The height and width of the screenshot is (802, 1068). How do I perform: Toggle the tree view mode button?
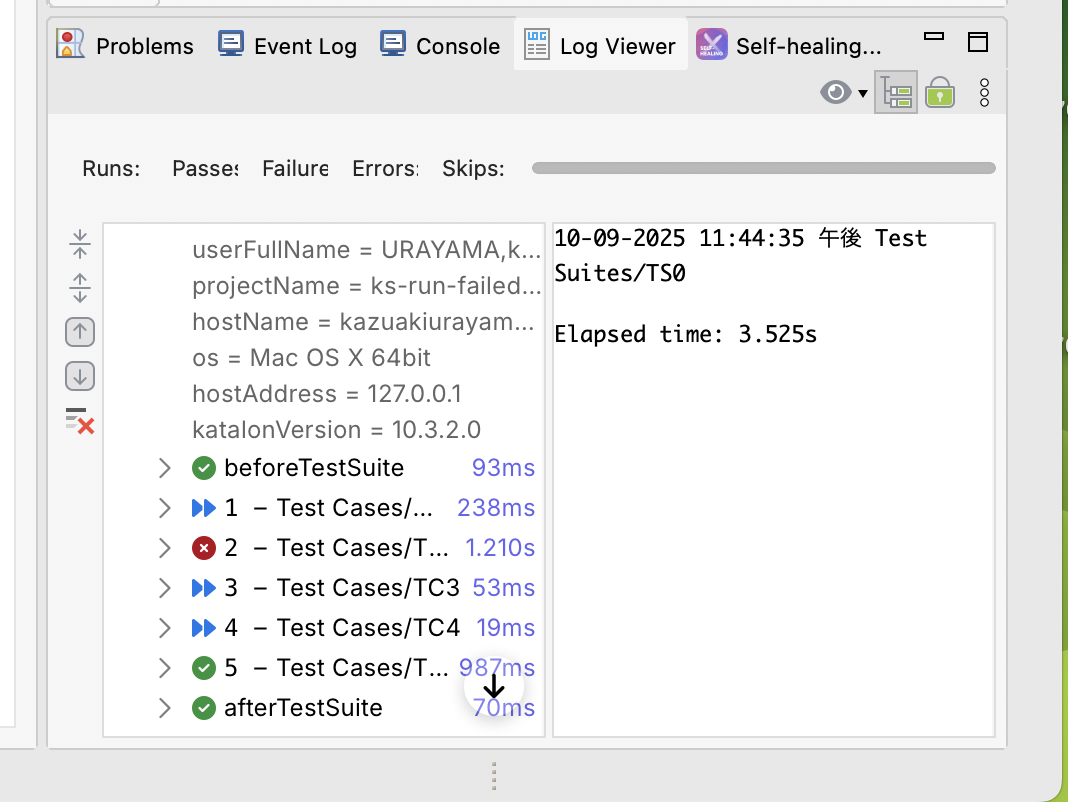(896, 94)
